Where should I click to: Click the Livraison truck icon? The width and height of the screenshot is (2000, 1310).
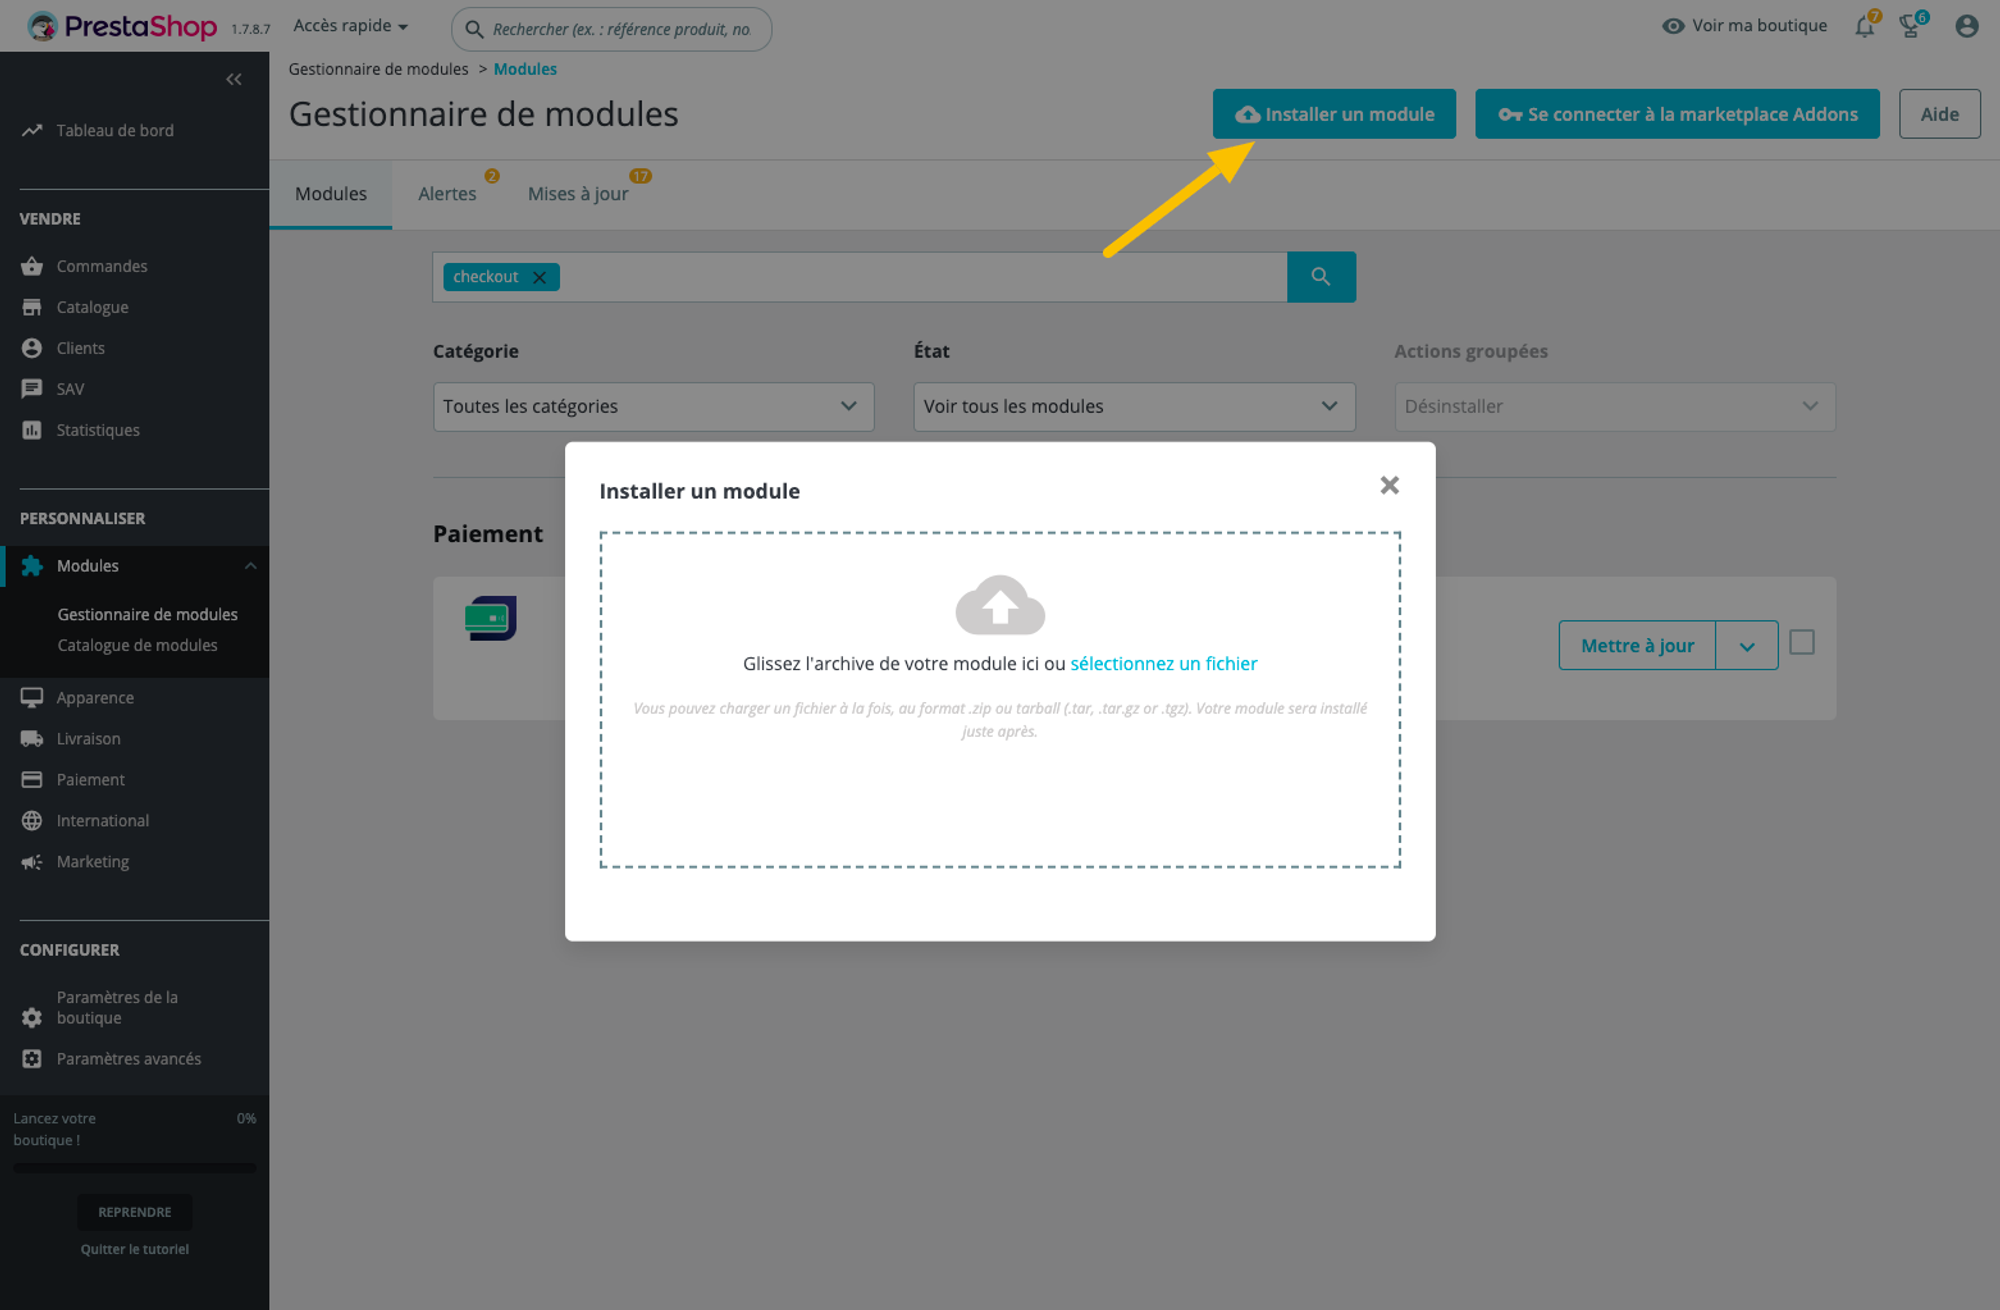click(32, 739)
